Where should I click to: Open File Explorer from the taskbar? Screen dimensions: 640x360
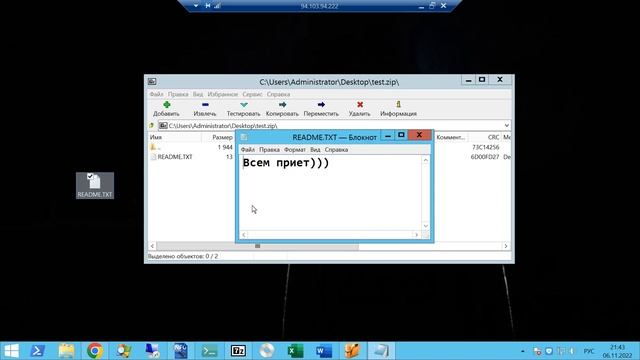66,351
